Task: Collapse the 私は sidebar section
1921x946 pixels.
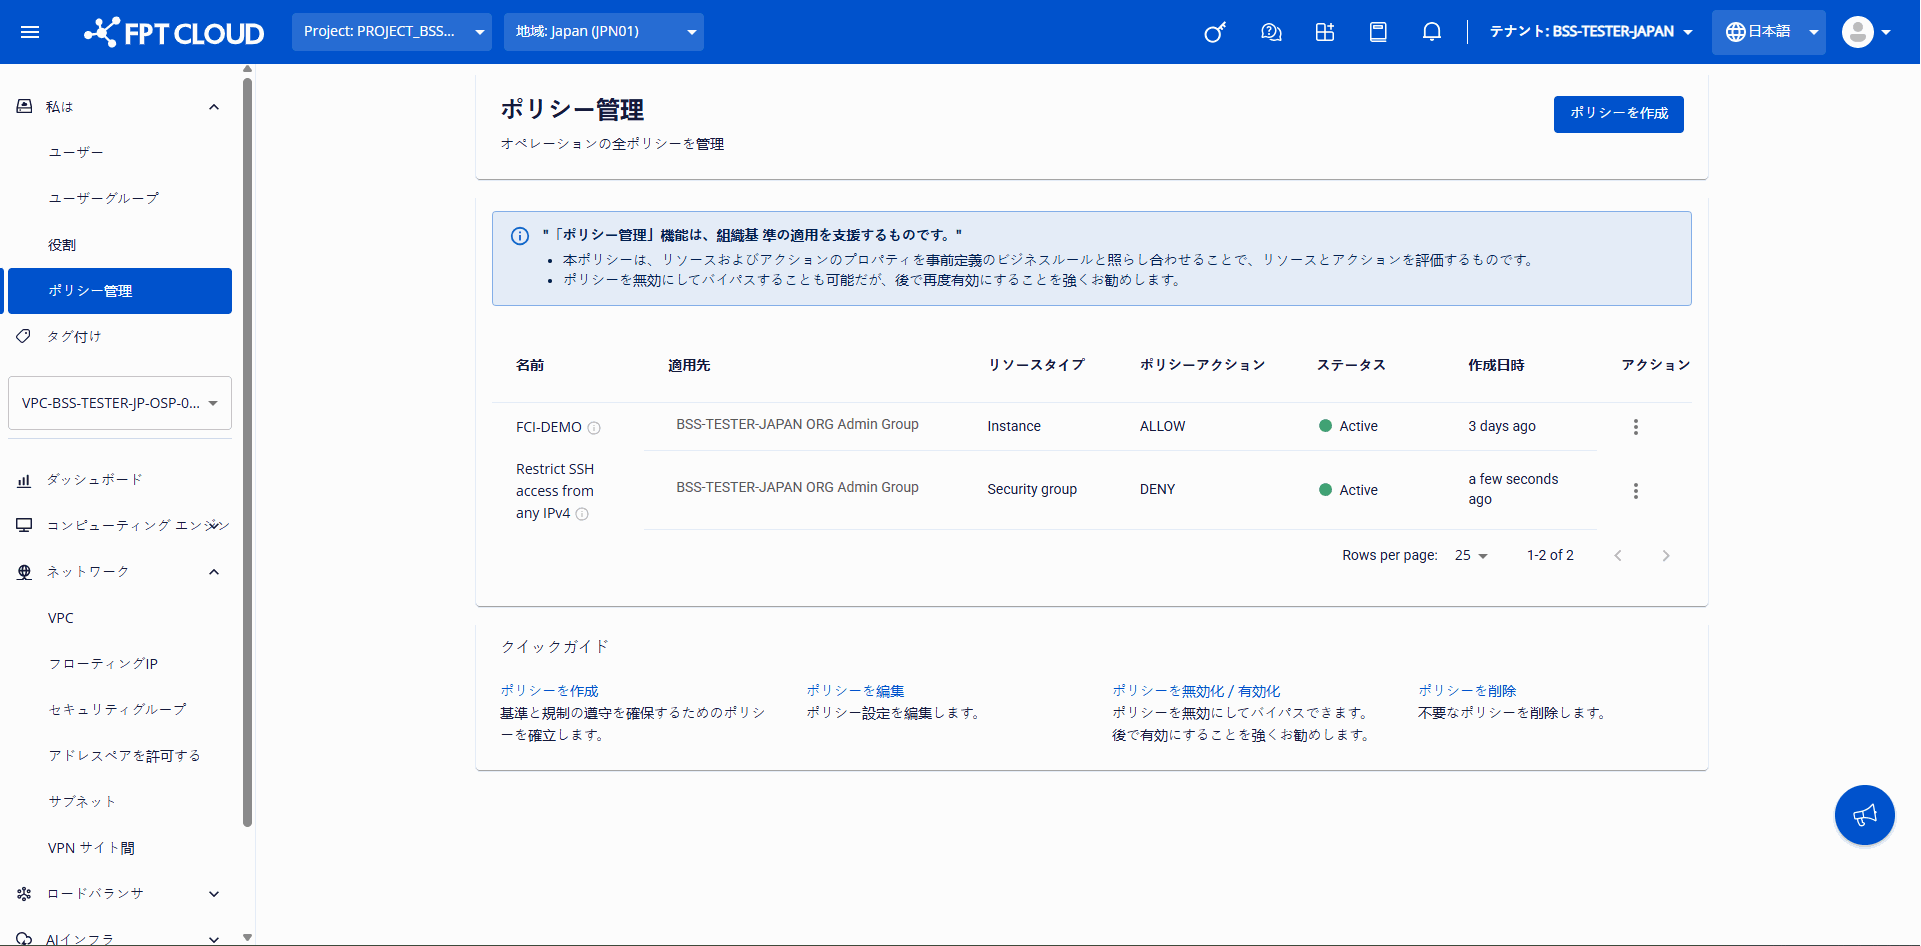Action: tap(214, 107)
